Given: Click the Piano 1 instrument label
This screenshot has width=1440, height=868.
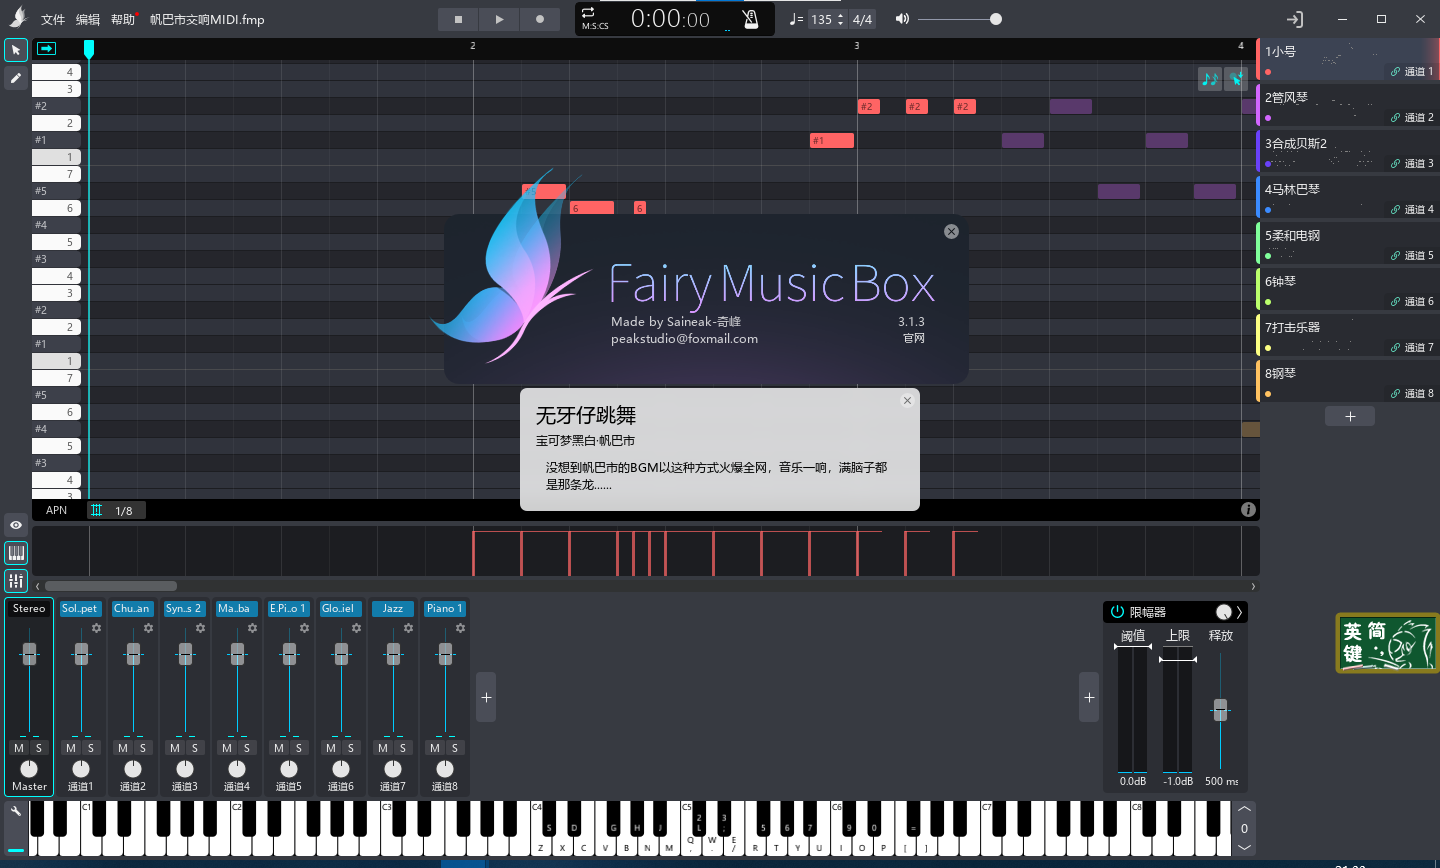Looking at the screenshot, I should click(x=445, y=608).
